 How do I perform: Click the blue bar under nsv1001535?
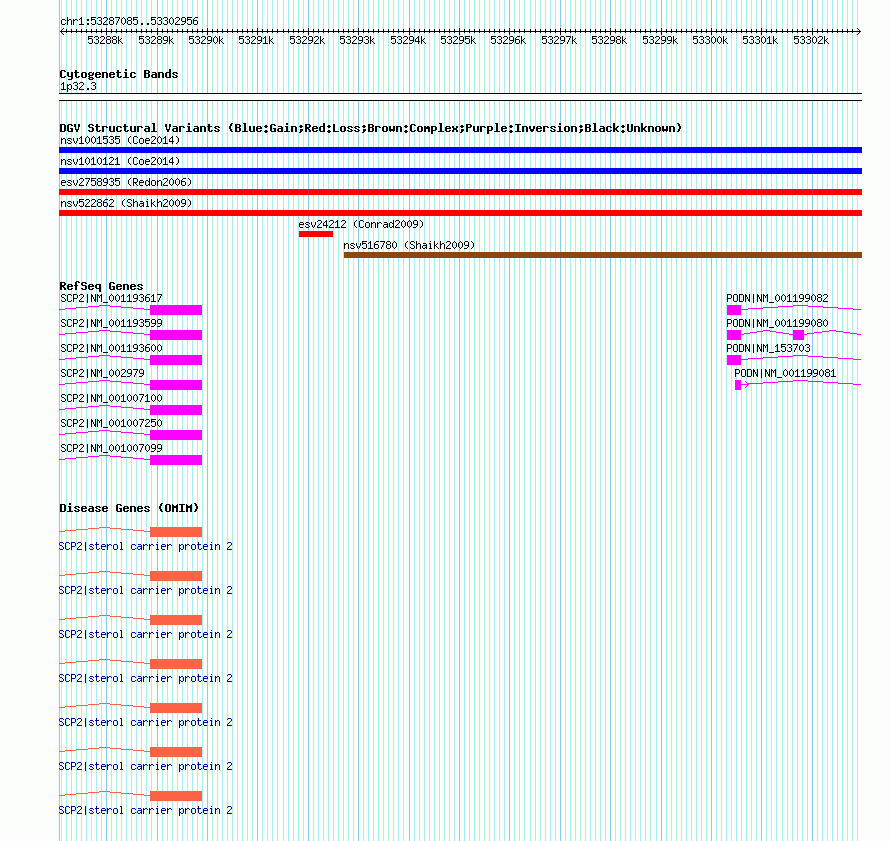pyautogui.click(x=460, y=150)
